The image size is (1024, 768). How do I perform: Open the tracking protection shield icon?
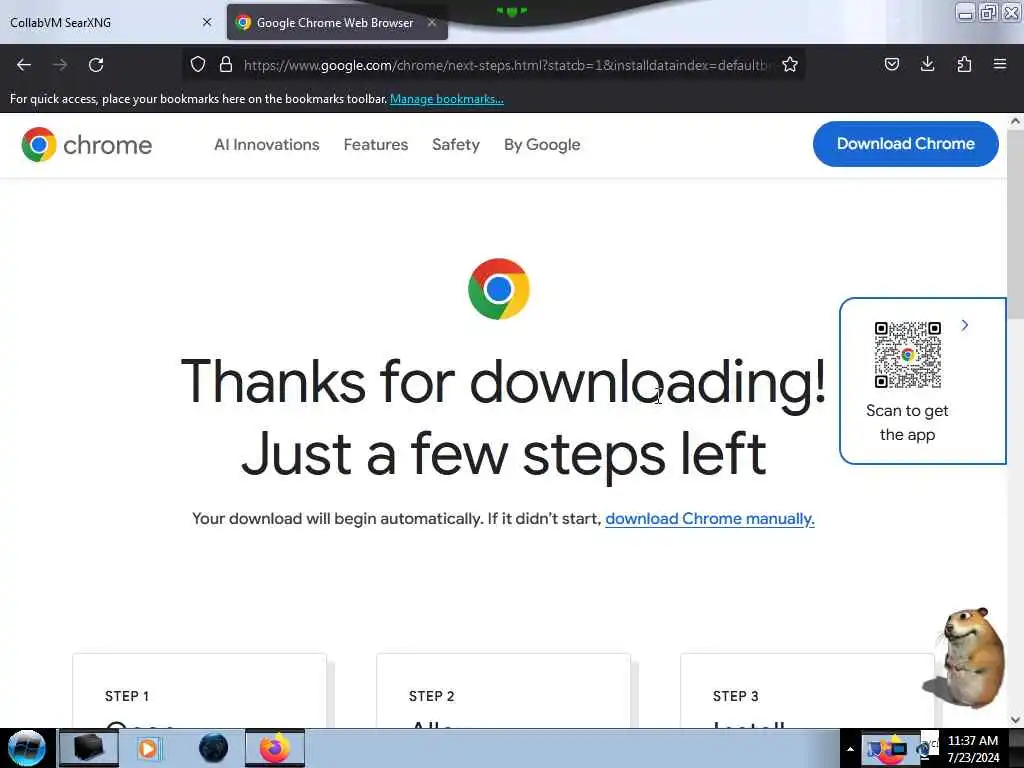pos(198,64)
